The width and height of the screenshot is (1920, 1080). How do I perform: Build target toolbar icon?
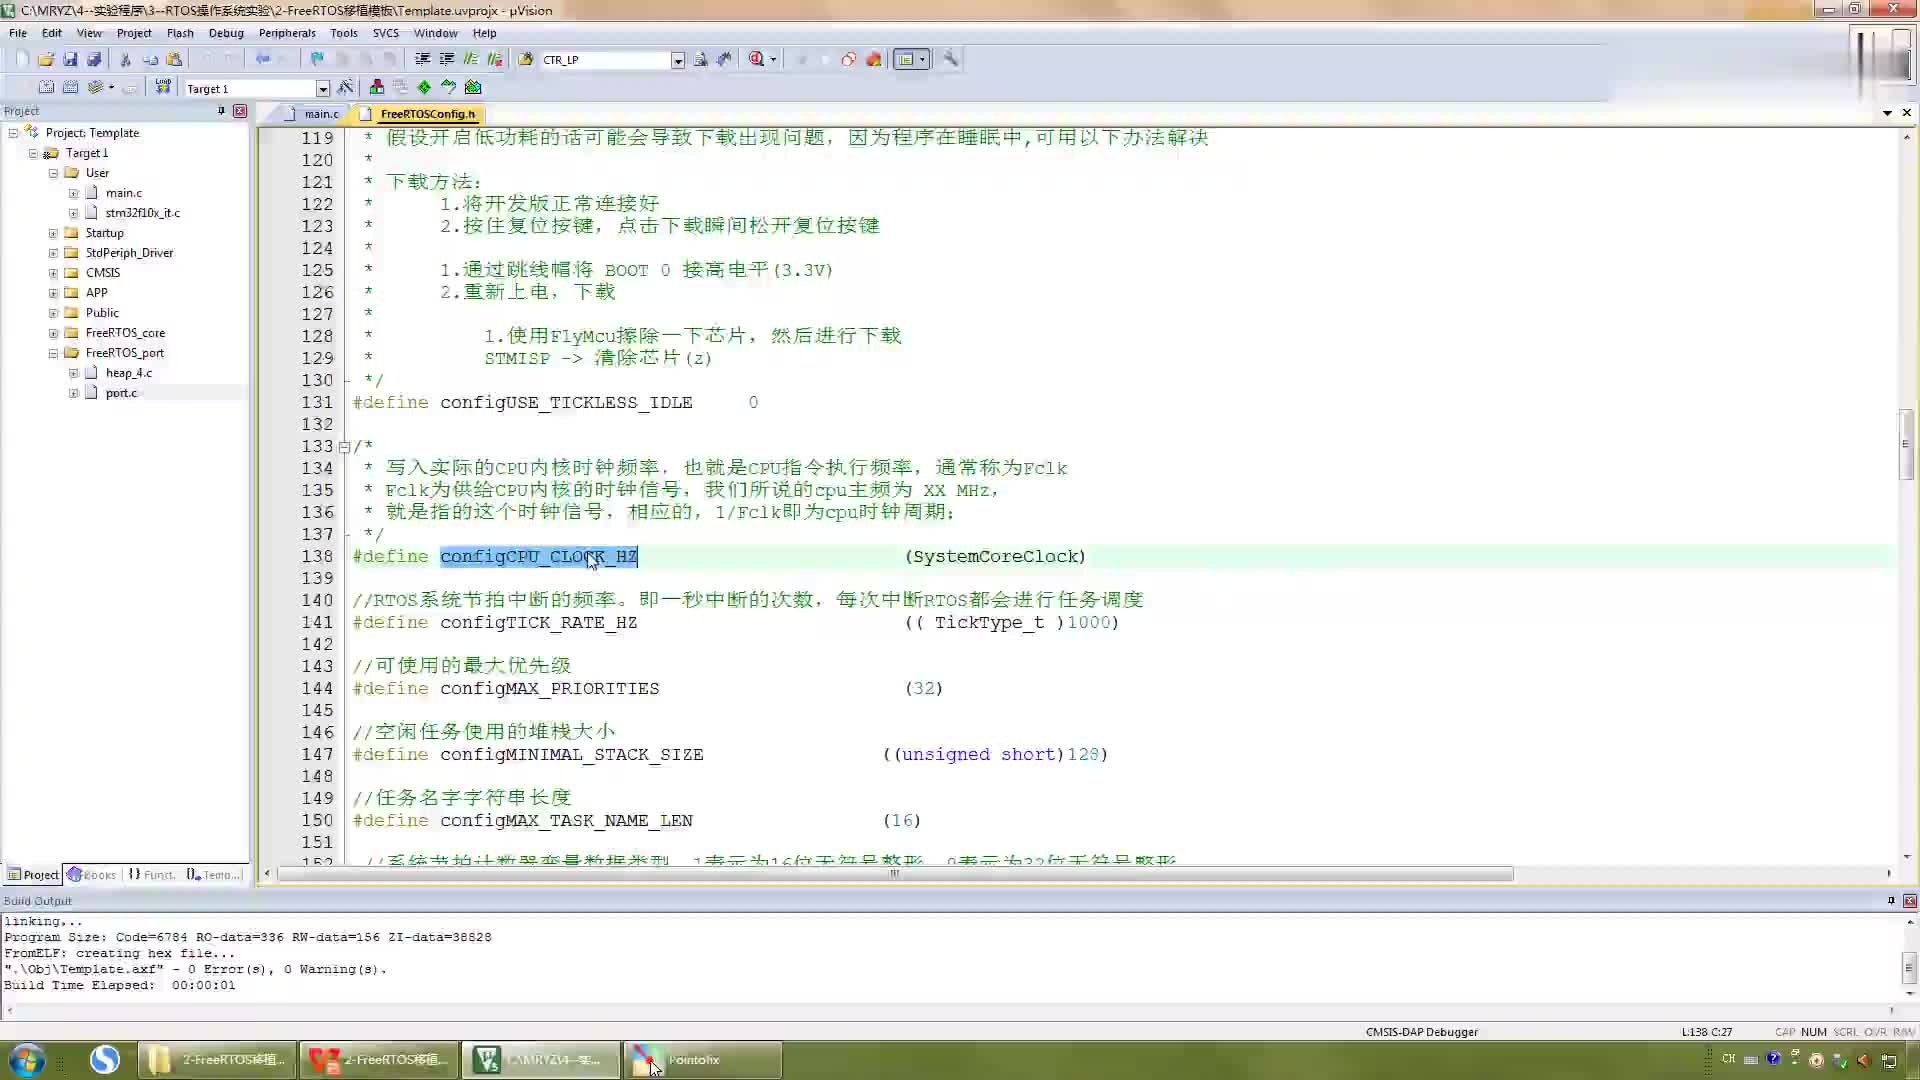coord(46,87)
